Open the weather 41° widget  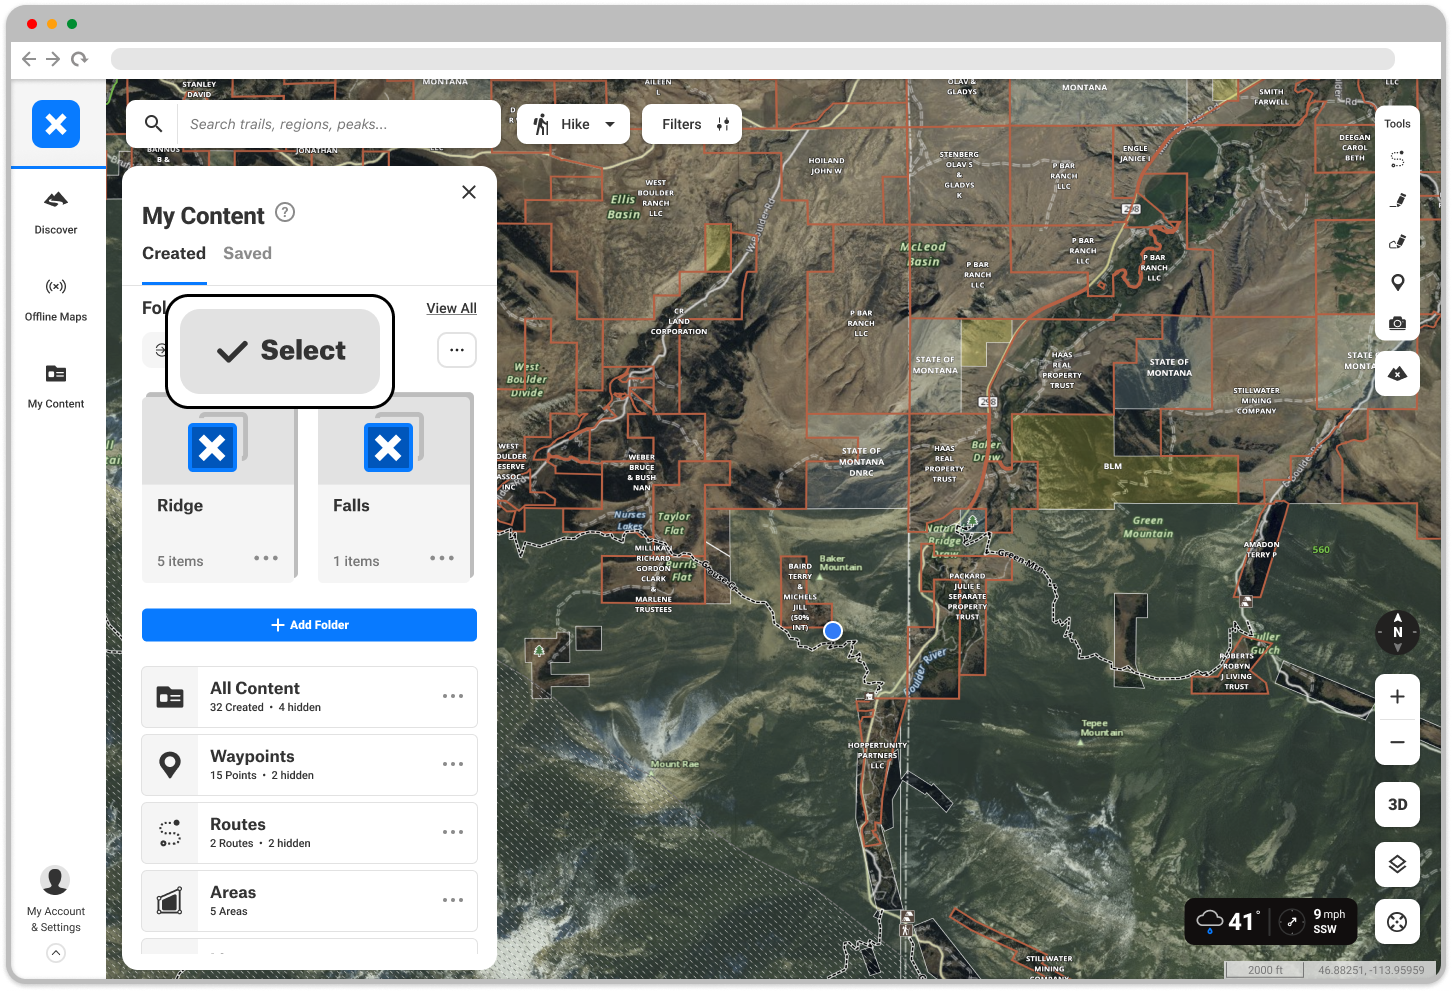(1229, 921)
